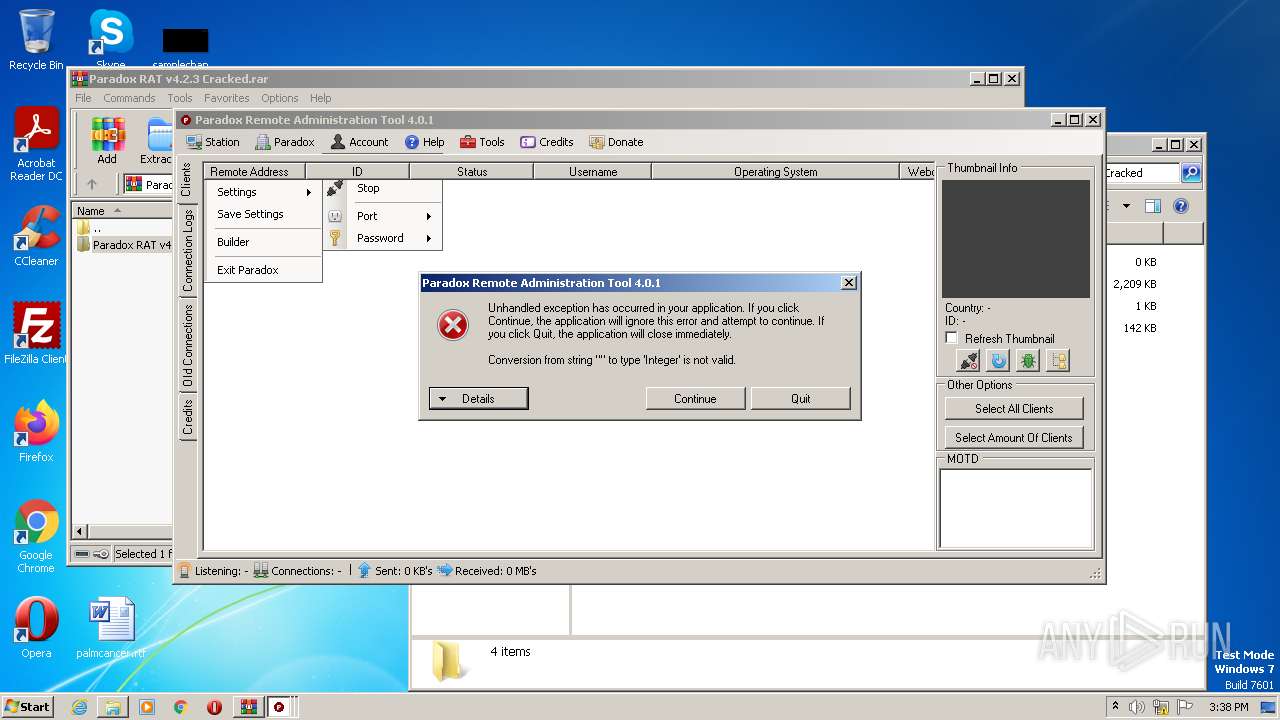Open Internet Explorer from the taskbar
Viewport: 1280px width, 720px height.
80,707
